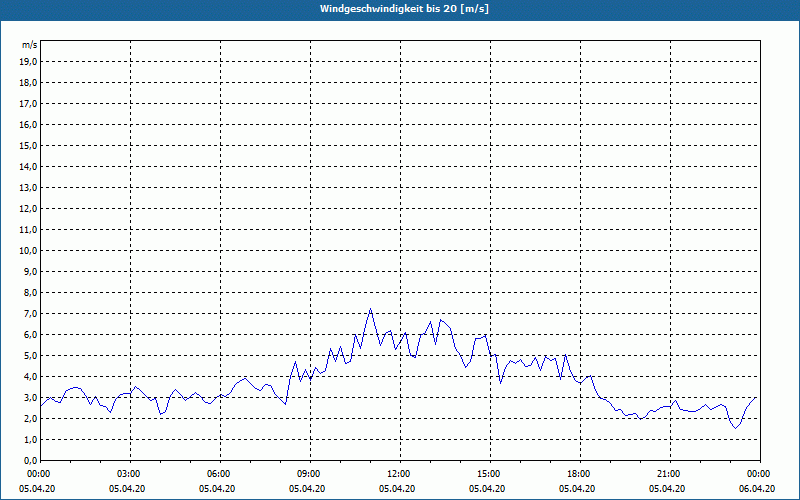Select the 19,0 y-axis label
Viewport: 800px width, 500px height.
[x=28, y=62]
